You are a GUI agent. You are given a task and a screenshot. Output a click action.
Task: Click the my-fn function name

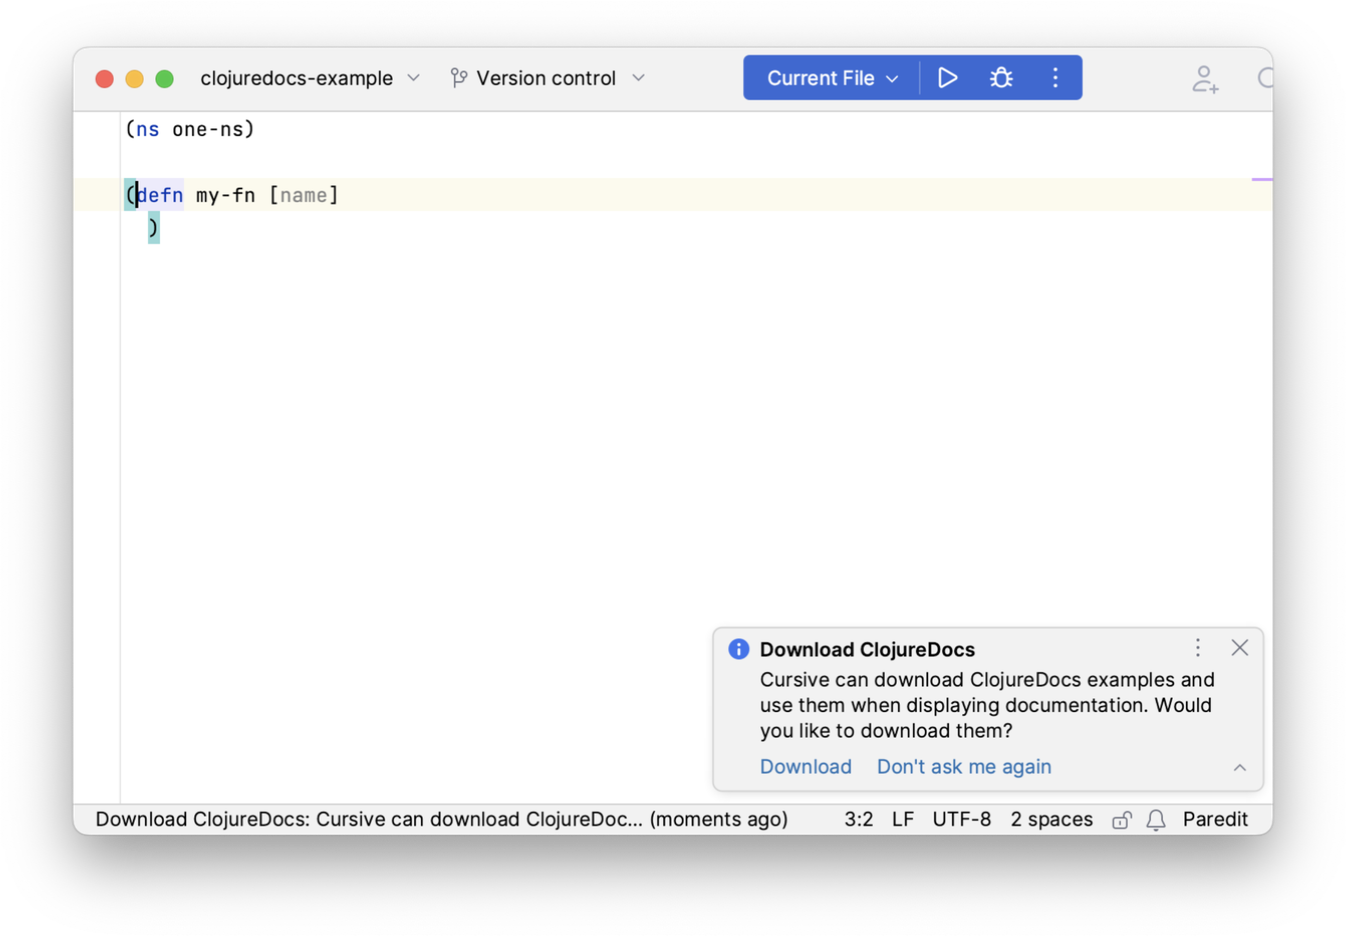(226, 195)
